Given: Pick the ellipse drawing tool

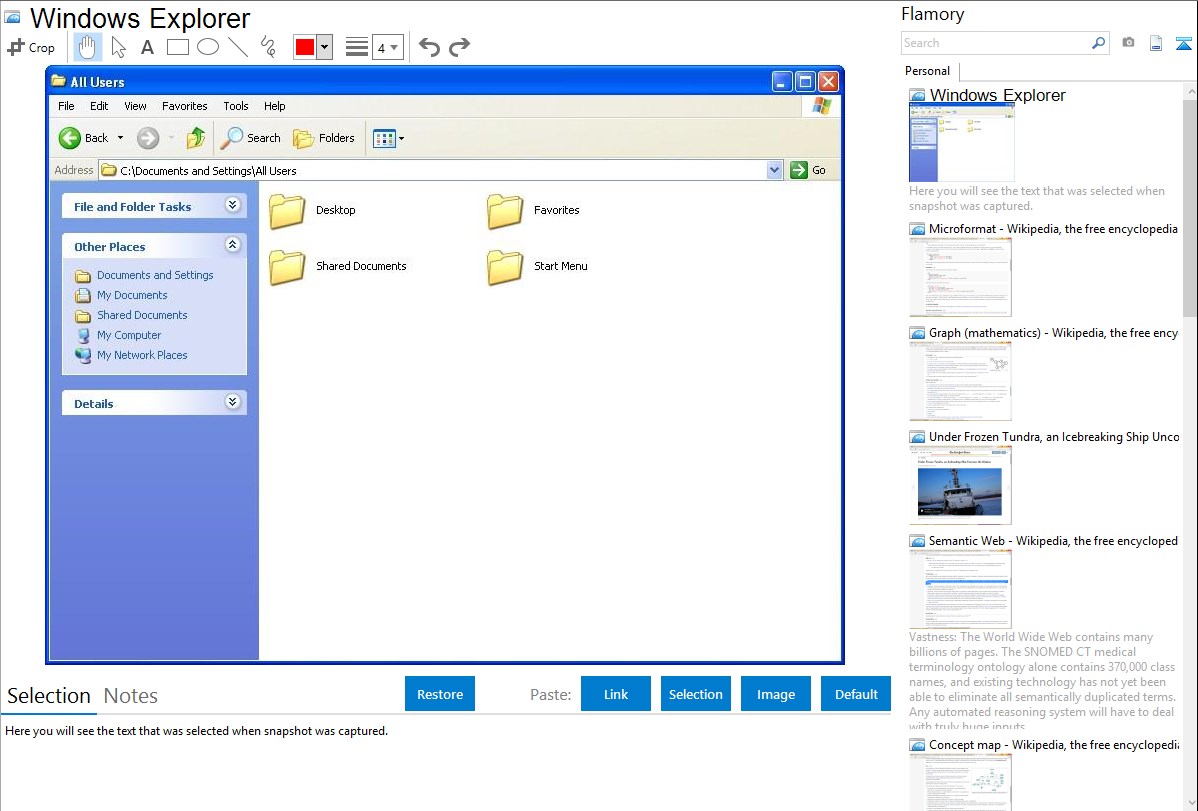Looking at the screenshot, I should point(208,47).
